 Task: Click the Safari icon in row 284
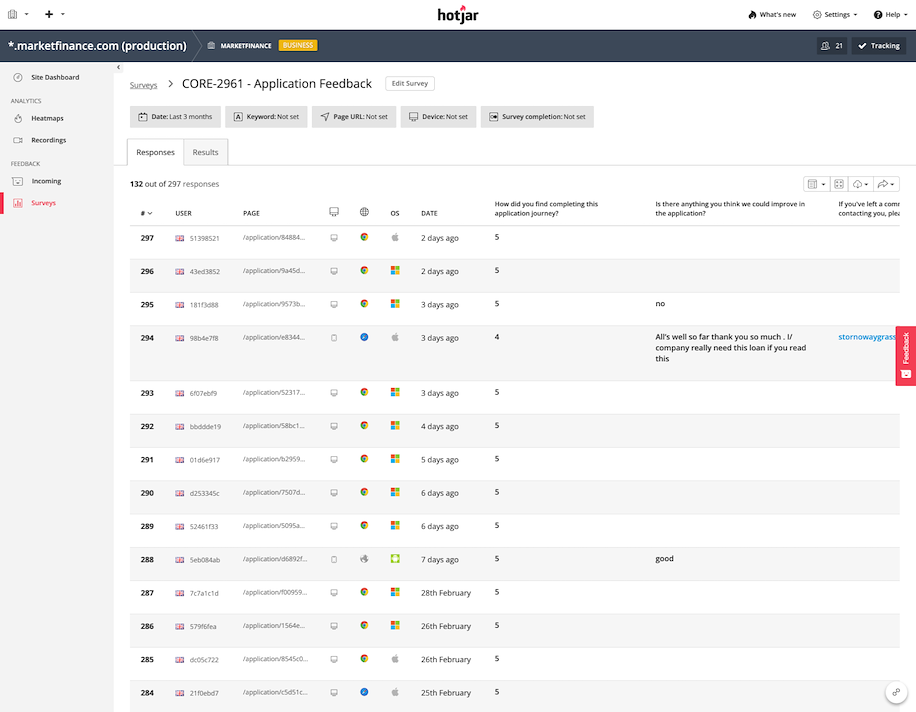click(365, 692)
